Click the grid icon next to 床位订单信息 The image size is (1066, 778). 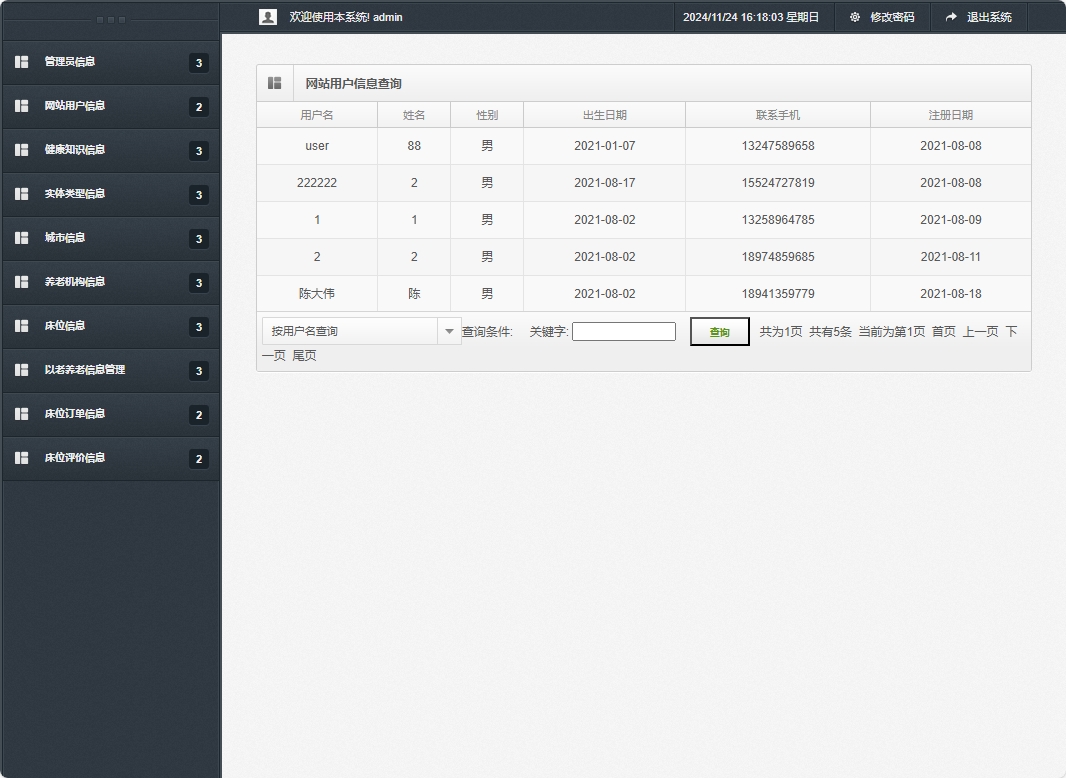tap(22, 414)
